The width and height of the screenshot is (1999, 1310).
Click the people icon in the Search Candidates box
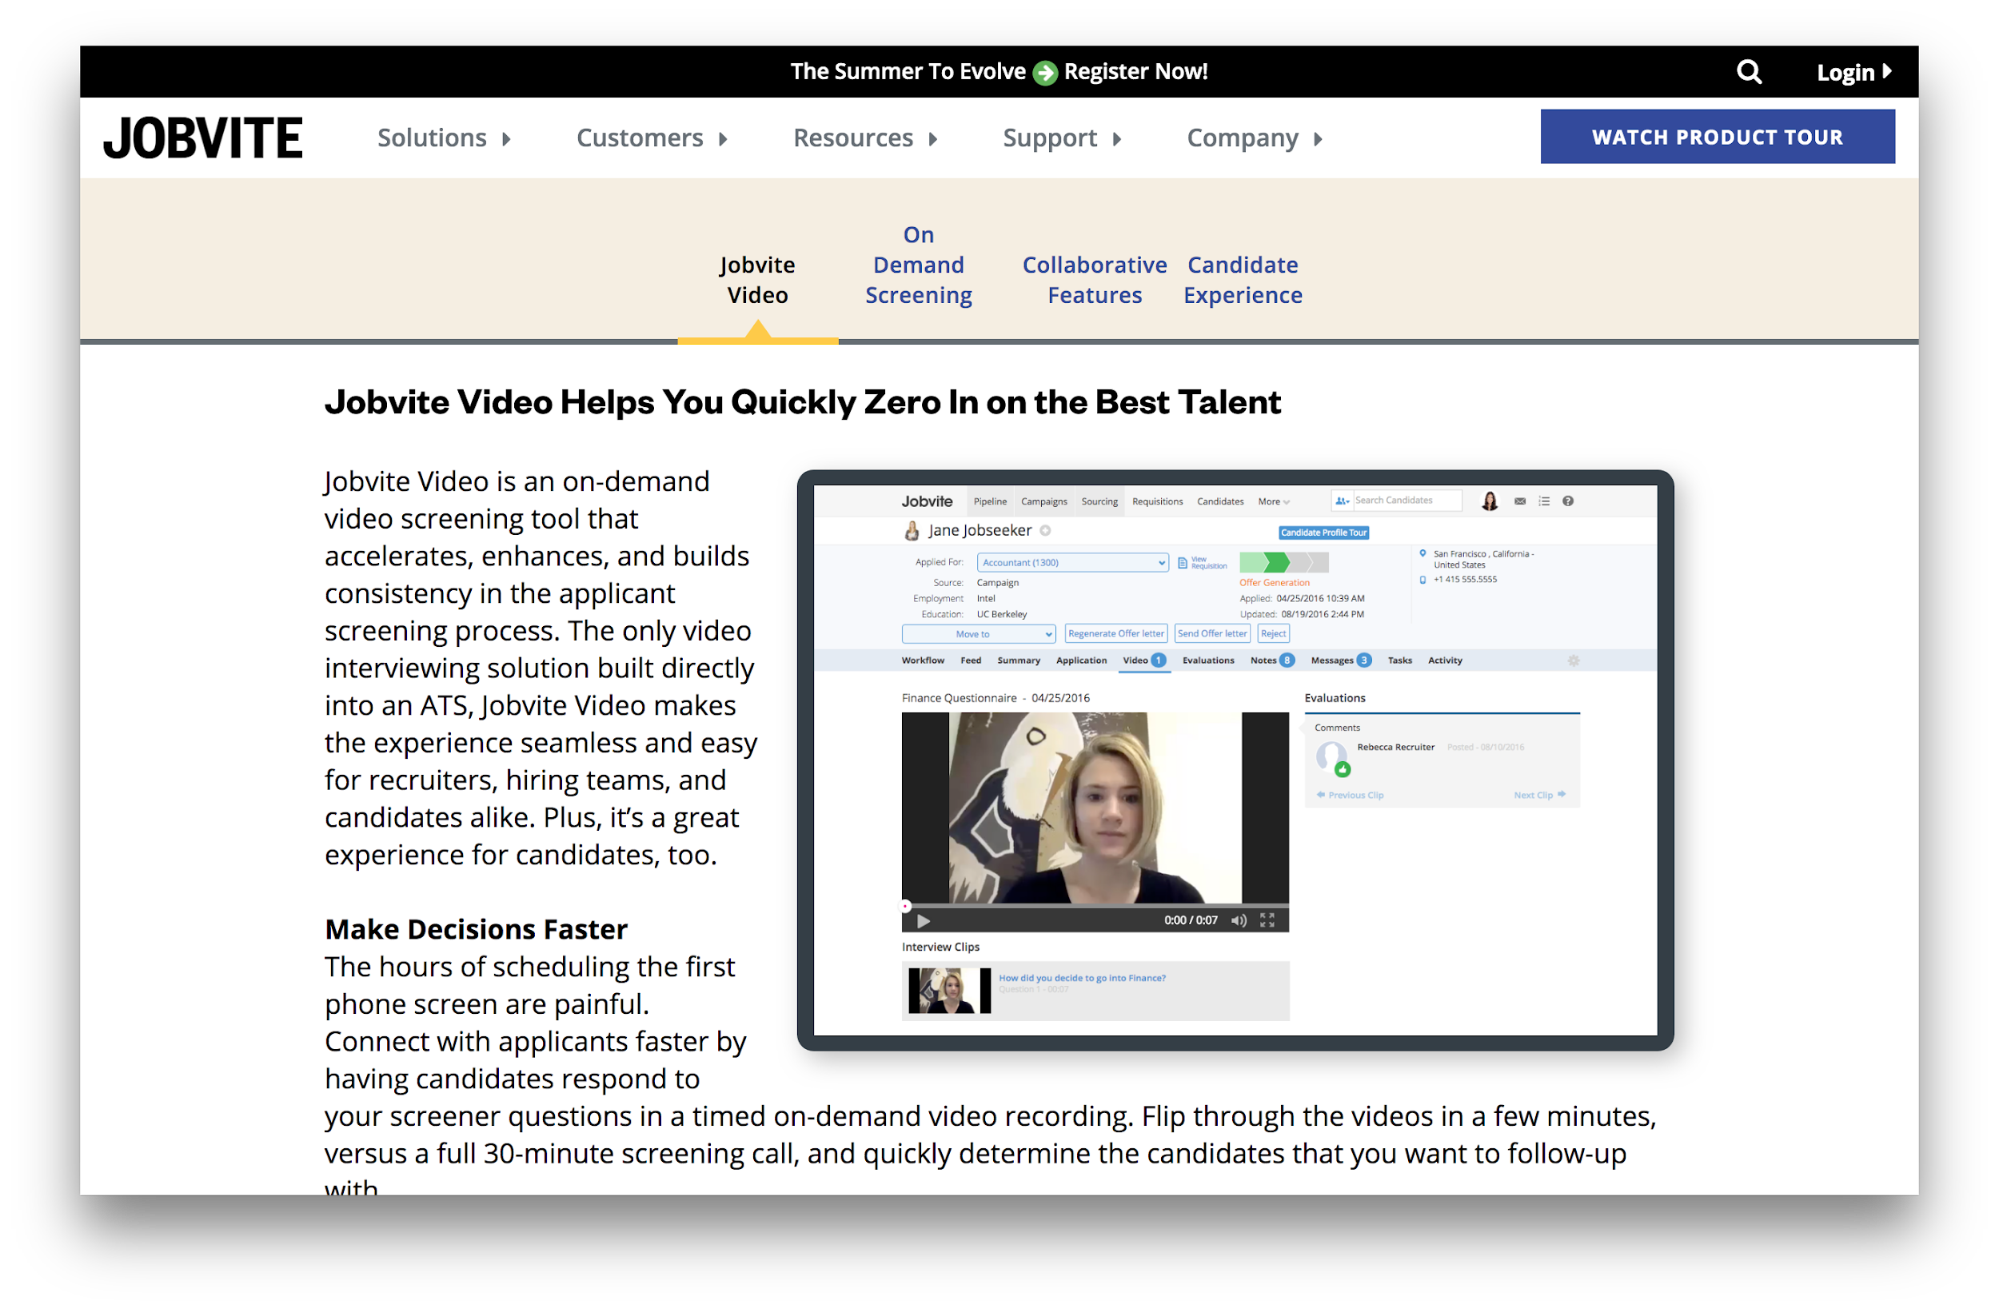coord(1342,501)
